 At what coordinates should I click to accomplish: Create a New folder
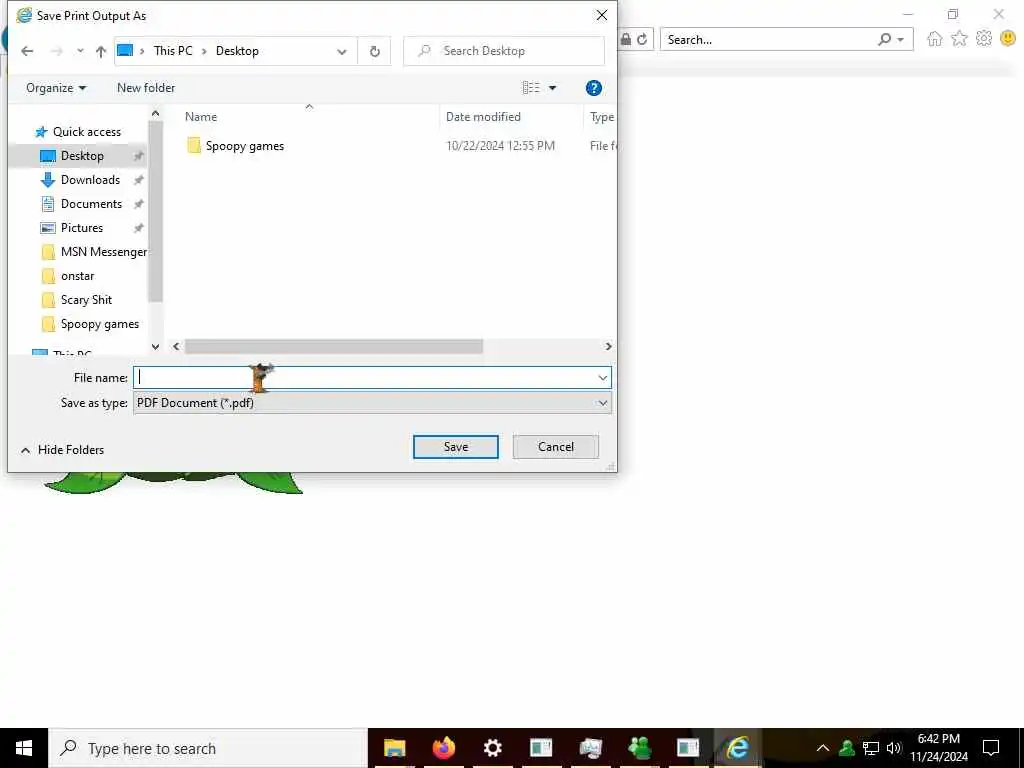[x=146, y=88]
